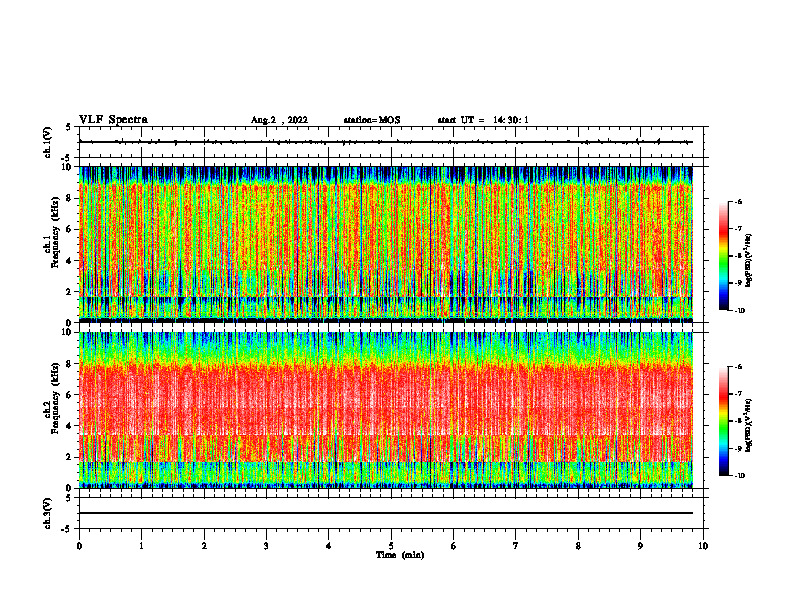The height and width of the screenshot is (612, 792).
Task: Click the "-10" tick on ch.2 color bar
Action: [x=739, y=476]
